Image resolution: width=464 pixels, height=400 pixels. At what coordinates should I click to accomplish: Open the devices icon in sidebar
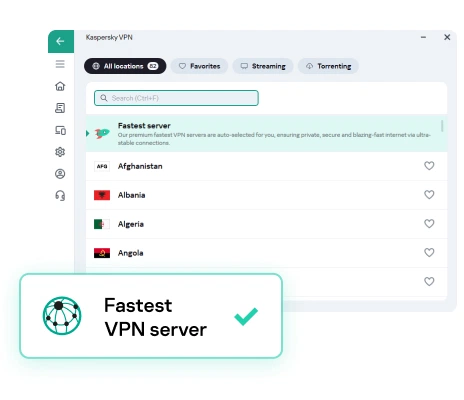click(60, 130)
